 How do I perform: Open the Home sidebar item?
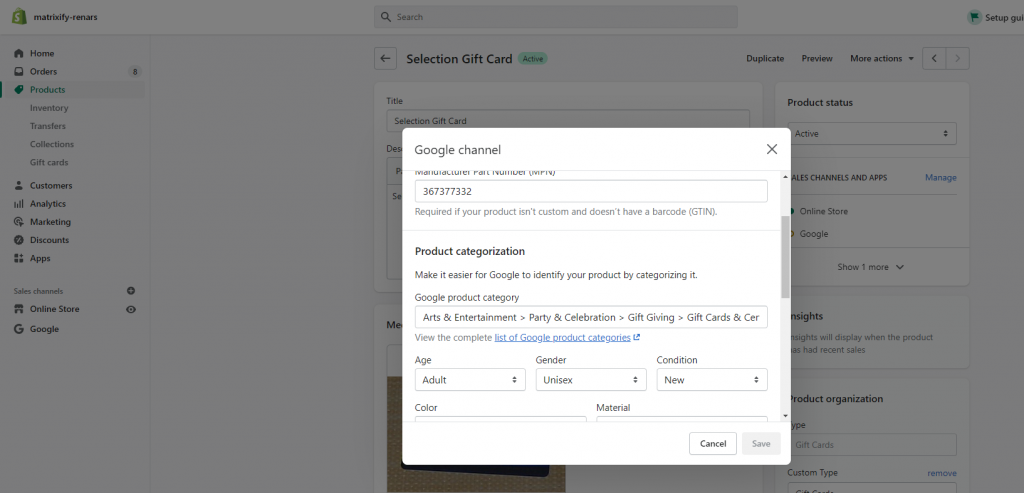pyautogui.click(x=42, y=54)
